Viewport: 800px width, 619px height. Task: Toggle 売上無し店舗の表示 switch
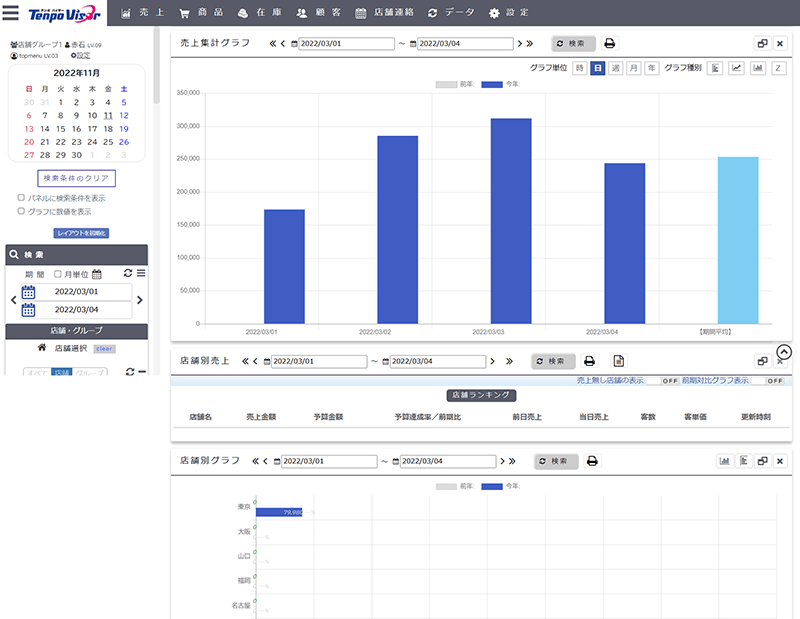(662, 381)
